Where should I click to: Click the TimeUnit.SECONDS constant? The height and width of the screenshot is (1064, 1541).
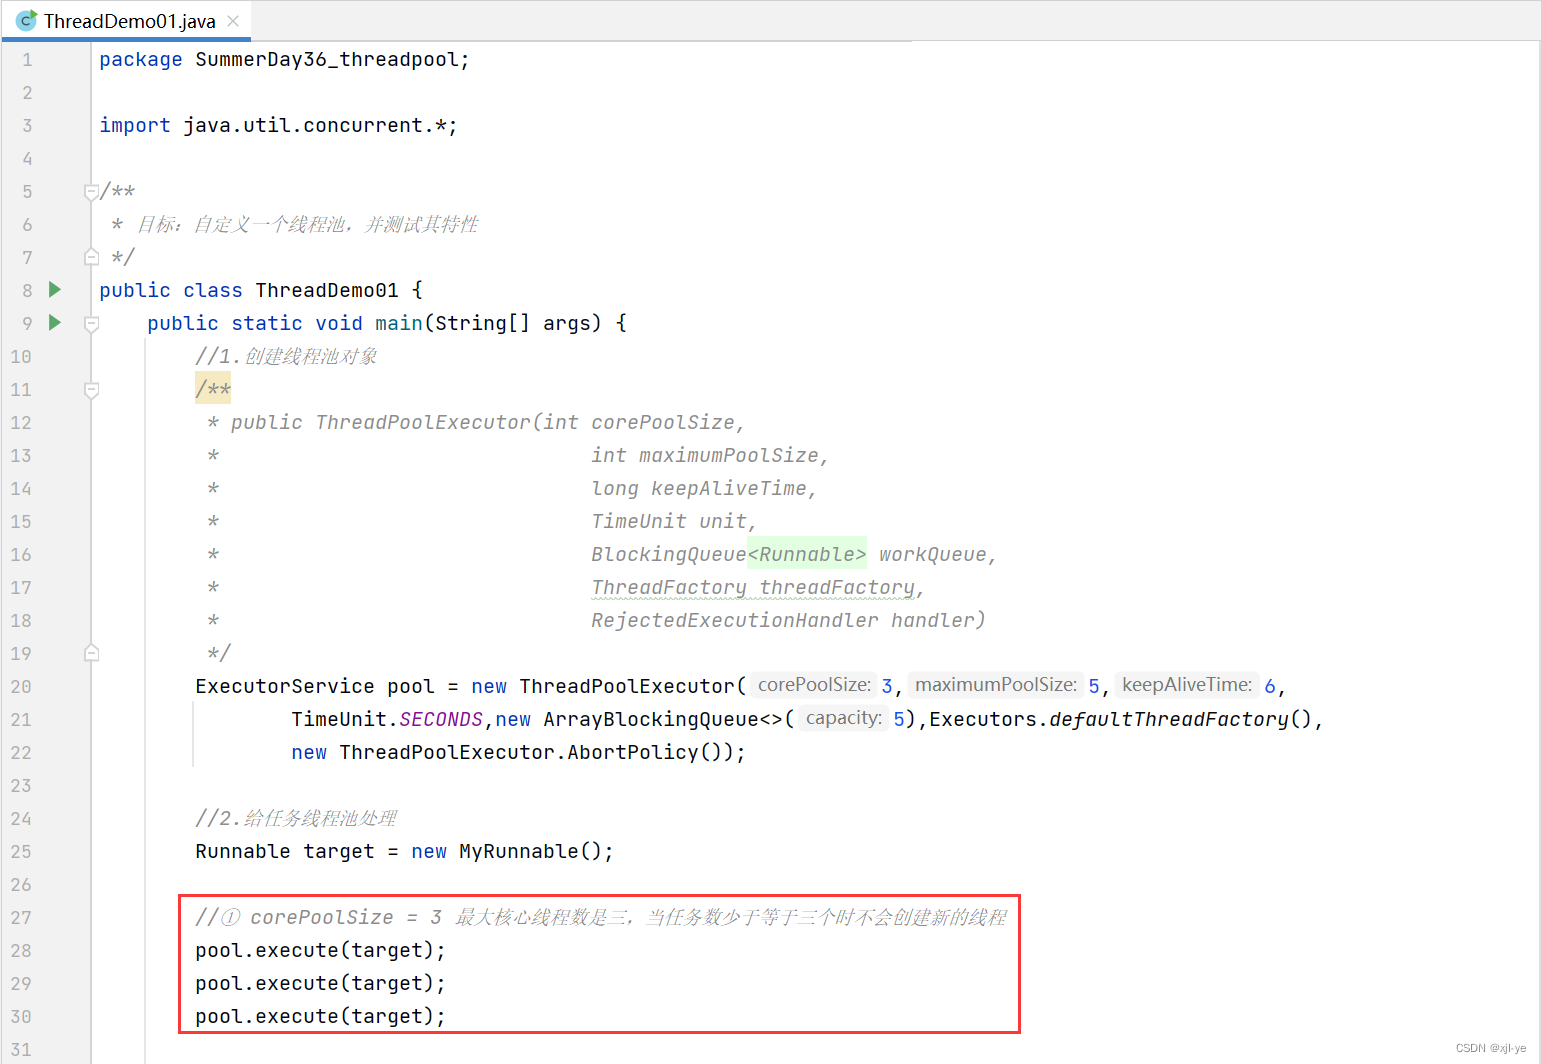pyautogui.click(x=387, y=720)
